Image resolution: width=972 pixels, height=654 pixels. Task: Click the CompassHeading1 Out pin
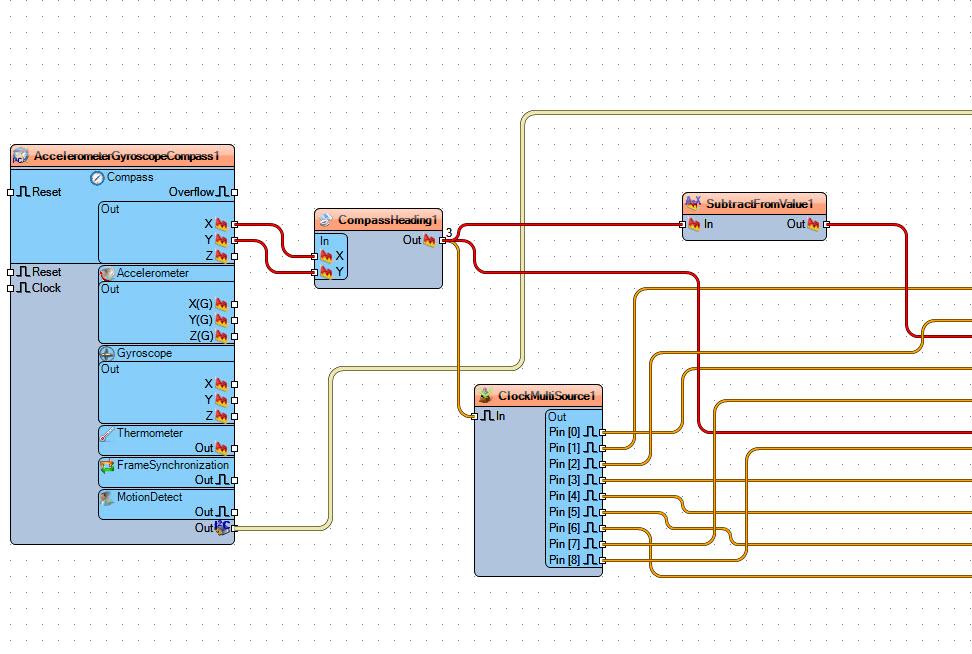(x=442, y=241)
